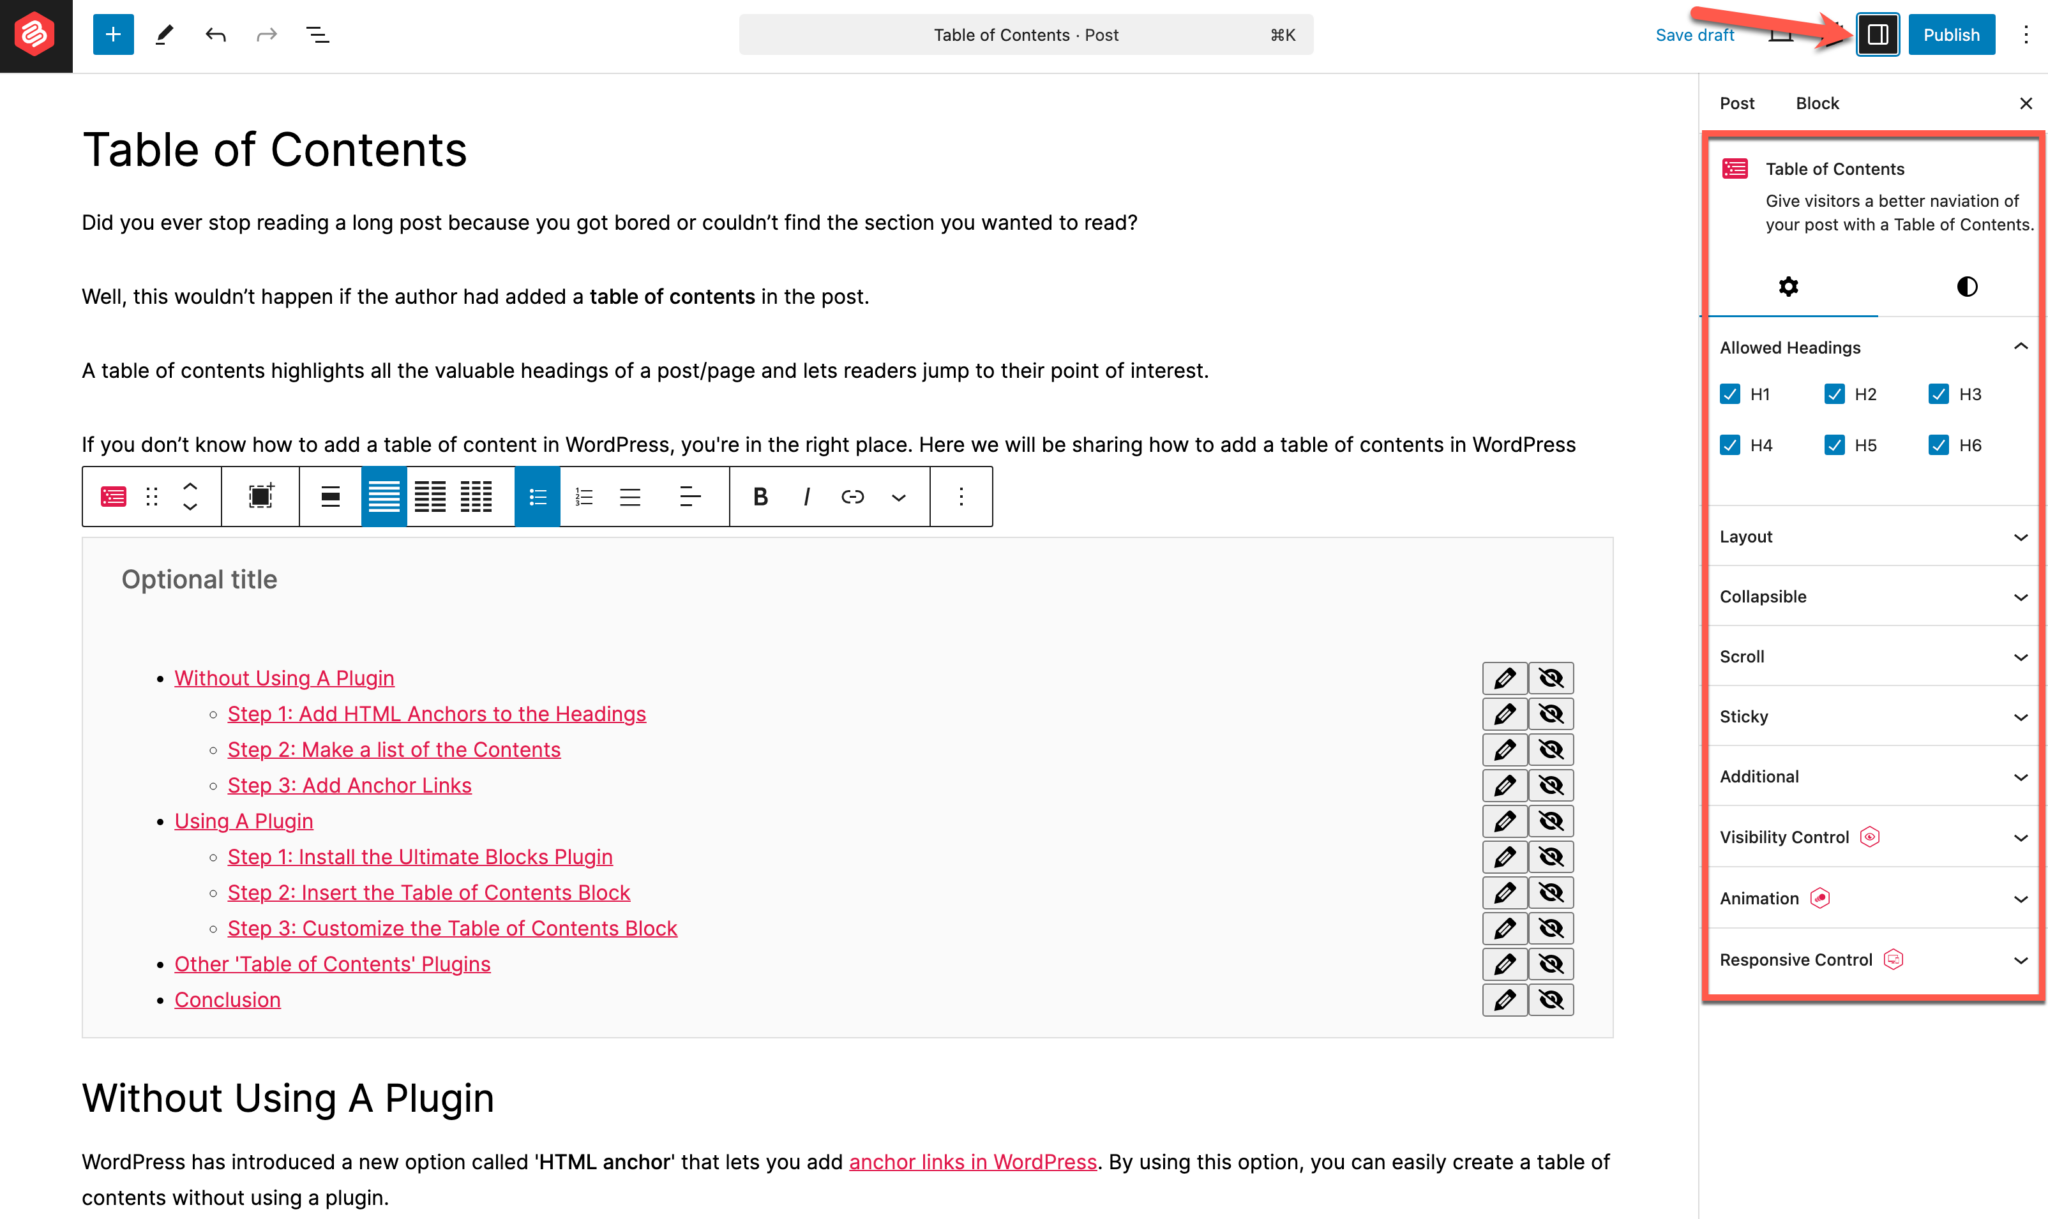Image resolution: width=2048 pixels, height=1219 pixels.
Task: Click the Save draft link
Action: pyautogui.click(x=1694, y=35)
